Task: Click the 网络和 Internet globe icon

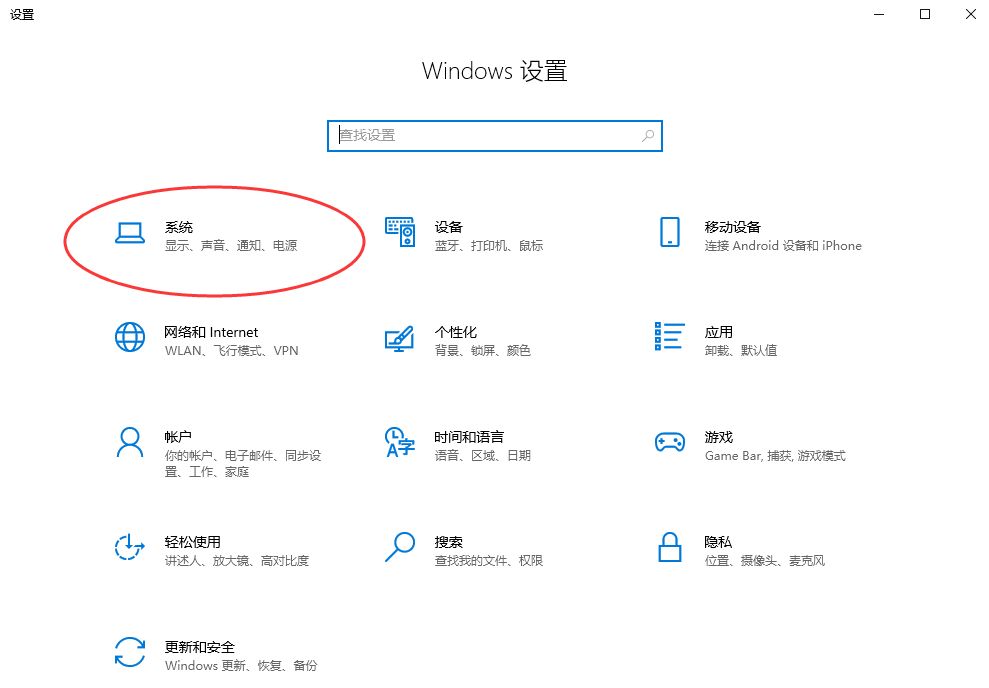Action: 130,337
